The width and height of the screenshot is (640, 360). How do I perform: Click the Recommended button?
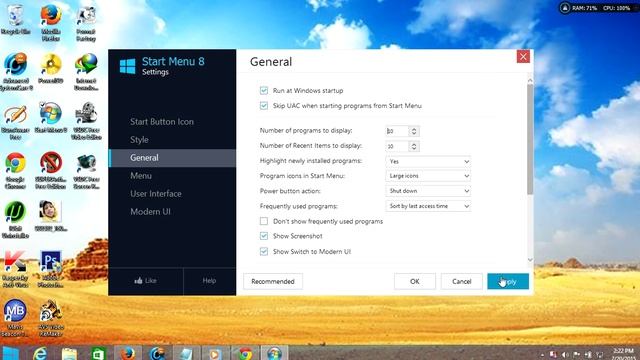click(x=273, y=282)
